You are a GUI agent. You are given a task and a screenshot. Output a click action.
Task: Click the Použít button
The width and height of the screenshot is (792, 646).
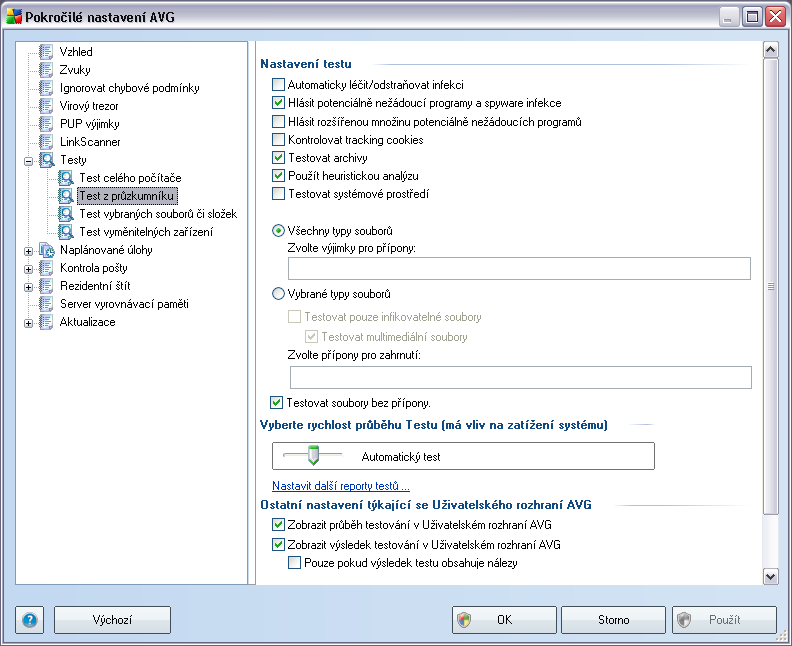pos(724,620)
